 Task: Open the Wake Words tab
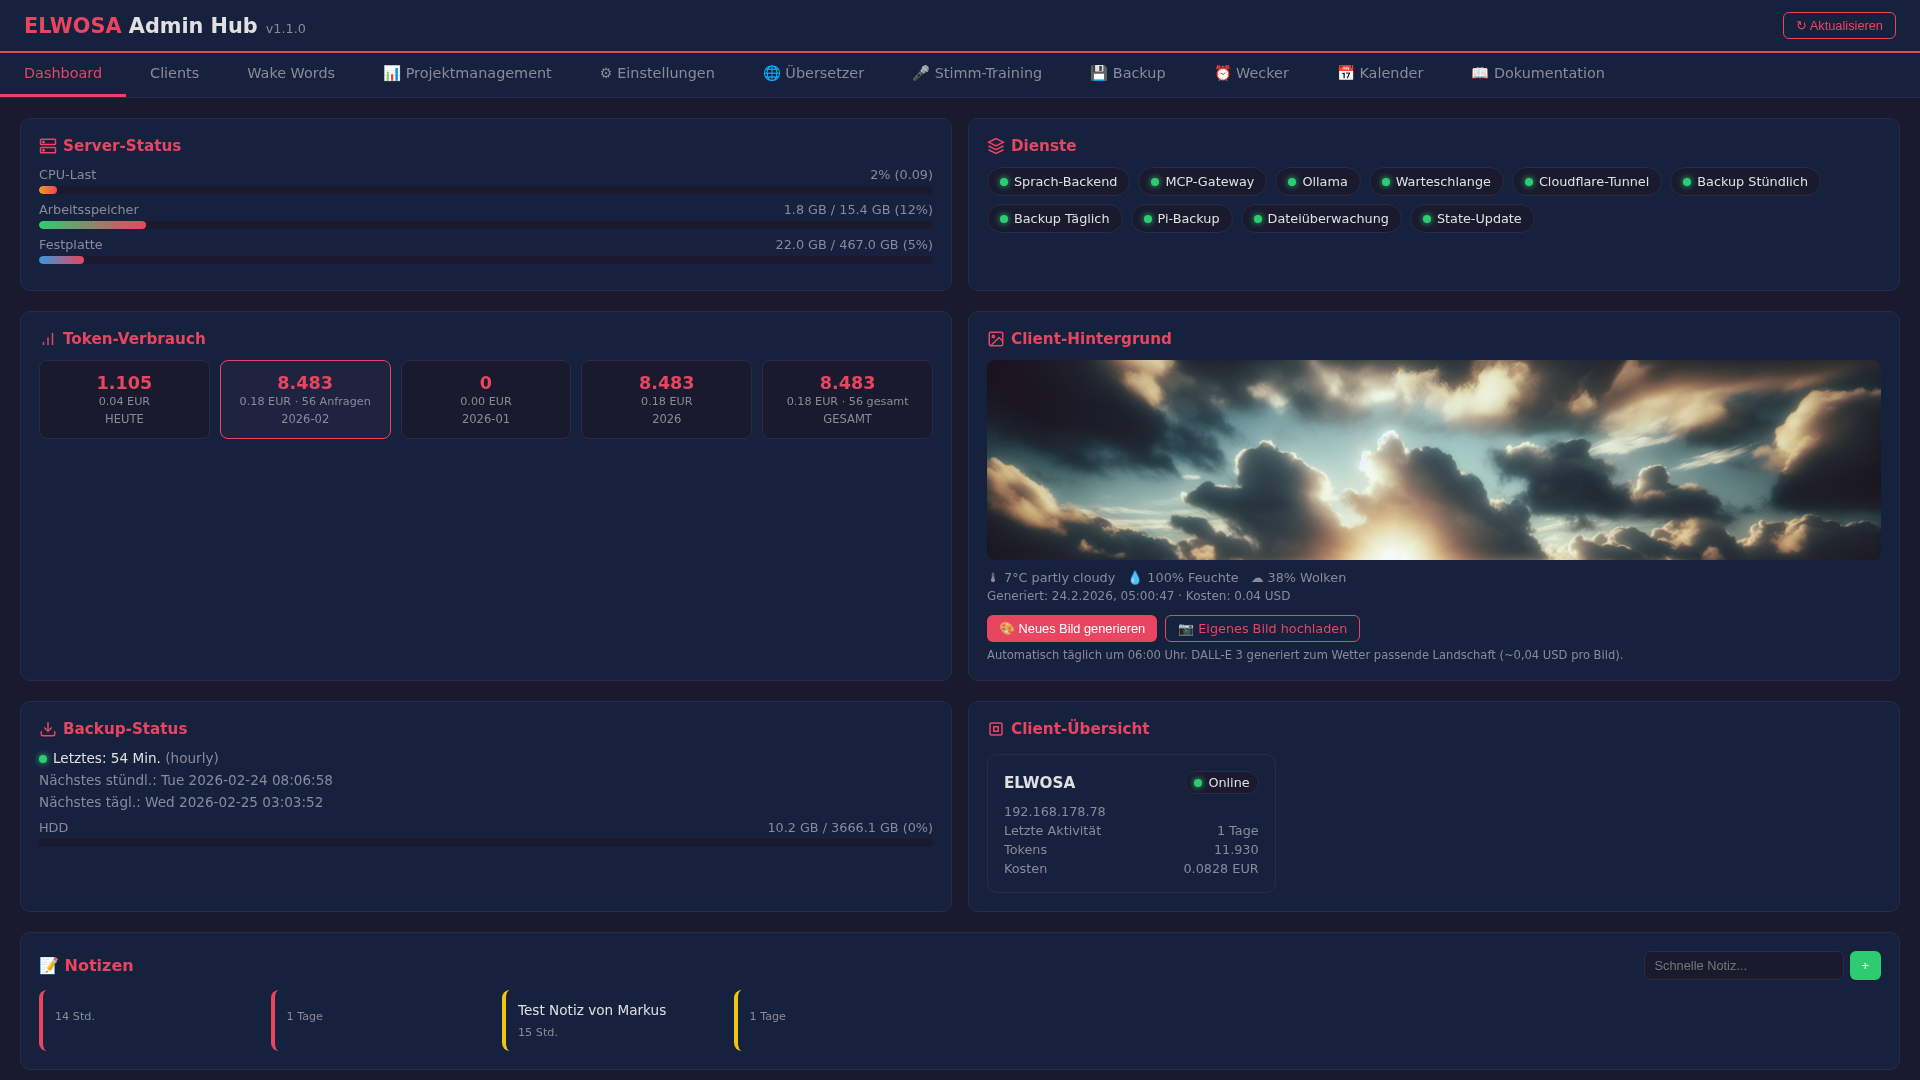[x=291, y=73]
